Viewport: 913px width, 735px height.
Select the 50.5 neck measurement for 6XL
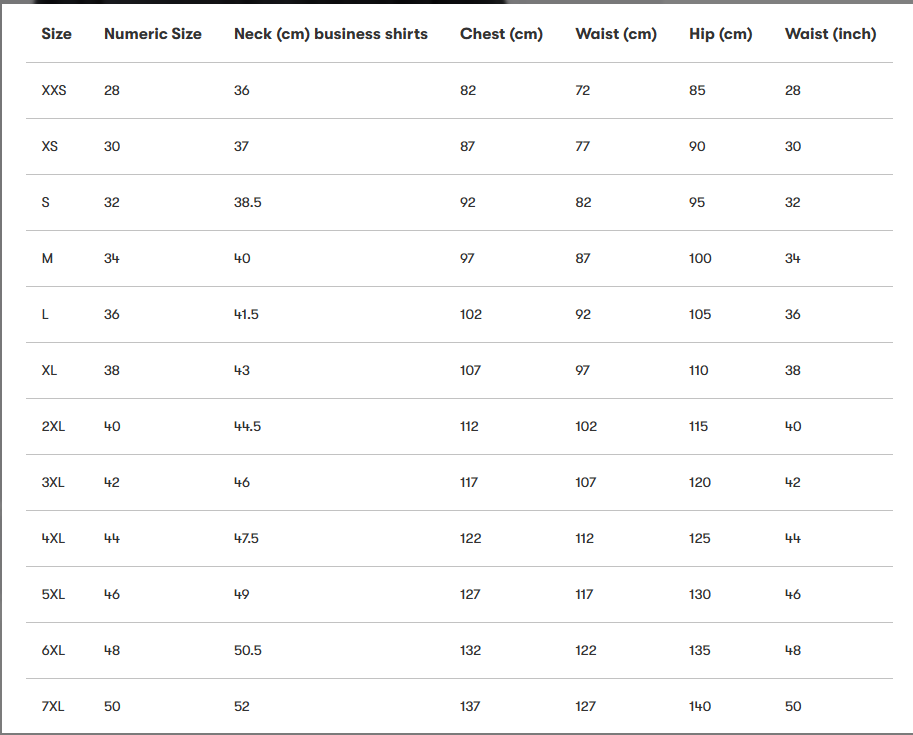248,650
